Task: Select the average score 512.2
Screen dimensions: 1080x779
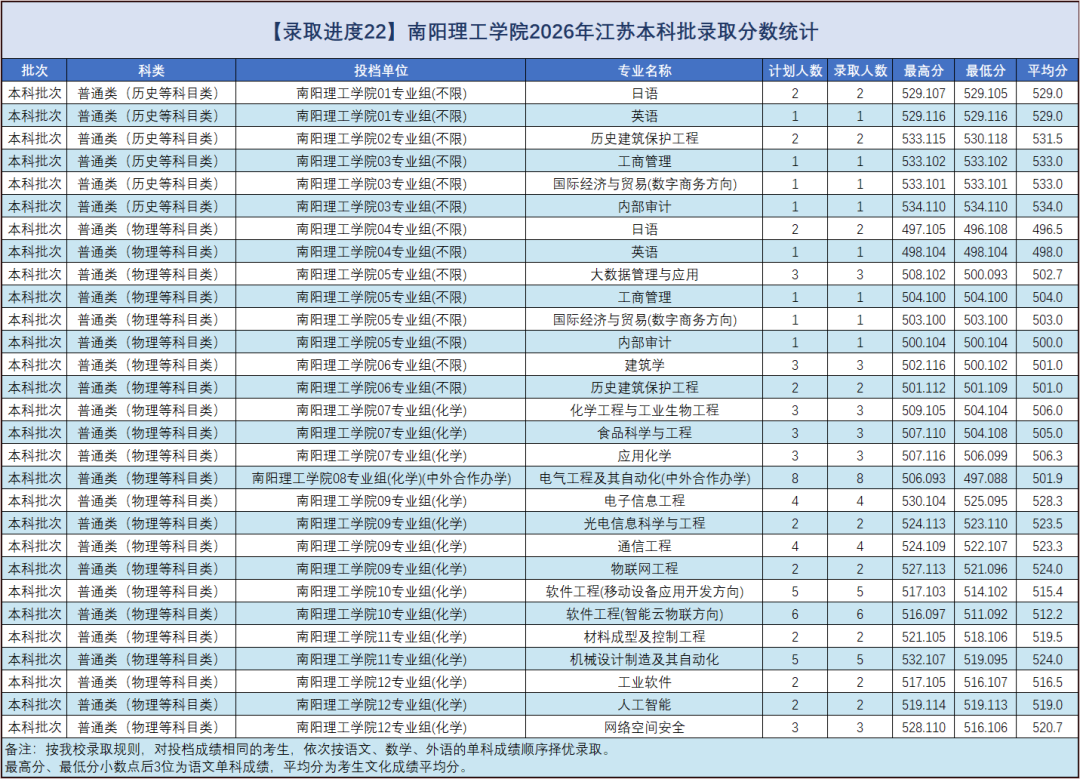Action: pos(1048,614)
